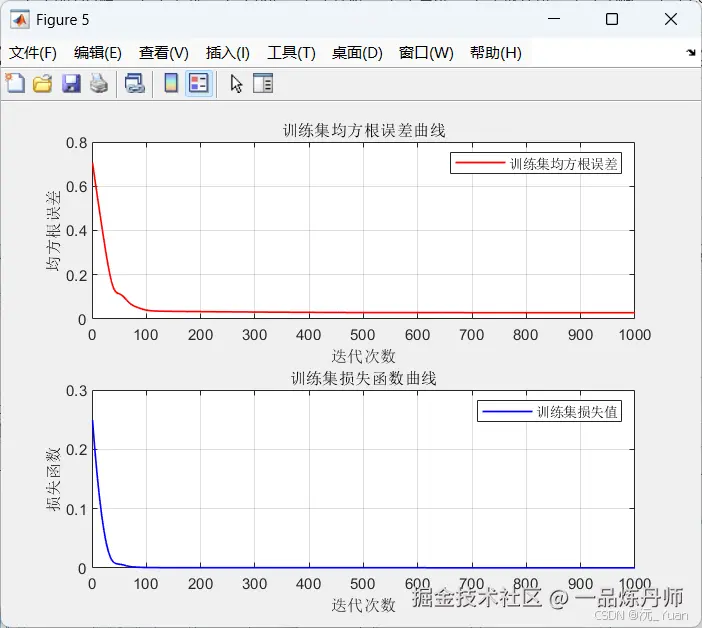Open the 桌面(D) menu
Screen dimensions: 702x628
click(357, 53)
